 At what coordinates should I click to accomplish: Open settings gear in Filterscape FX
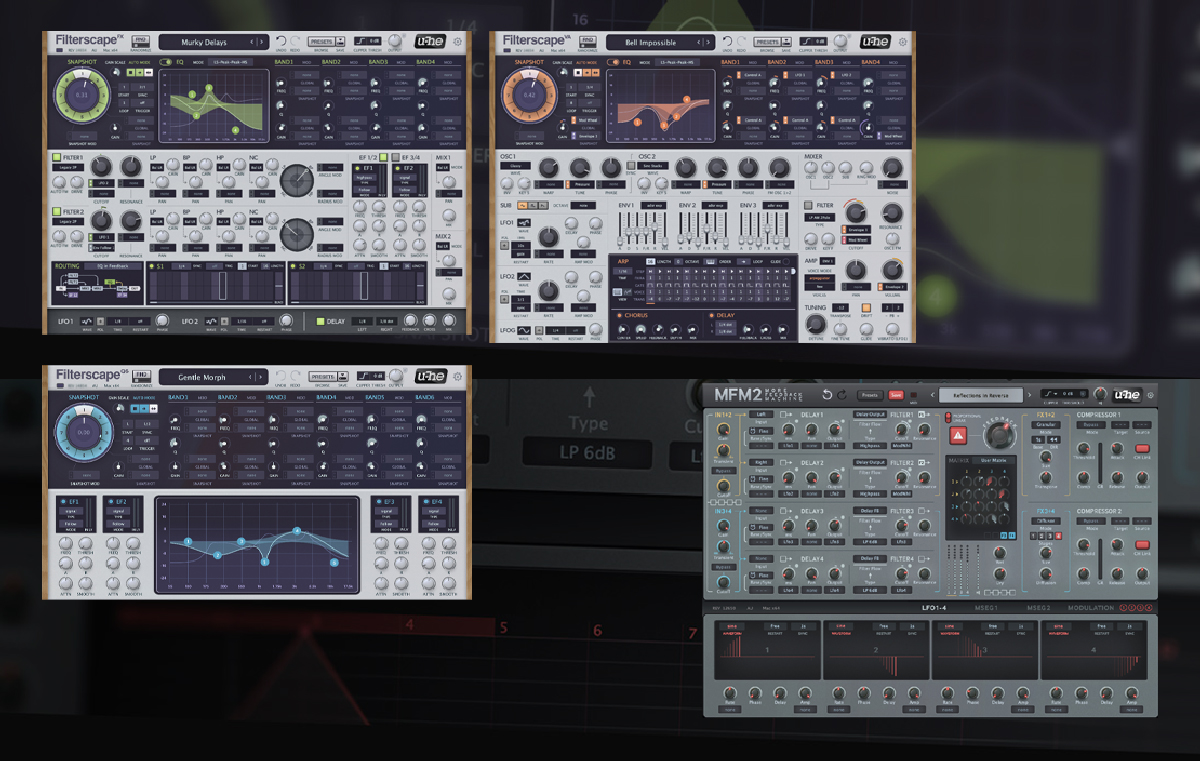[x=457, y=41]
